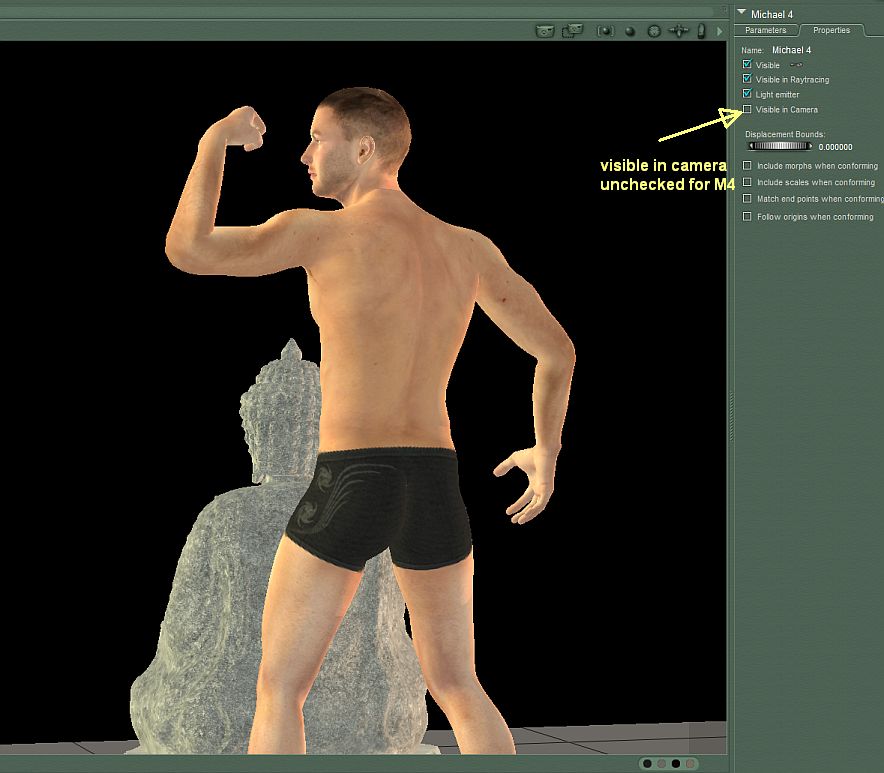The image size is (884, 773).
Task: Select the Properties tab
Action: click(x=831, y=31)
